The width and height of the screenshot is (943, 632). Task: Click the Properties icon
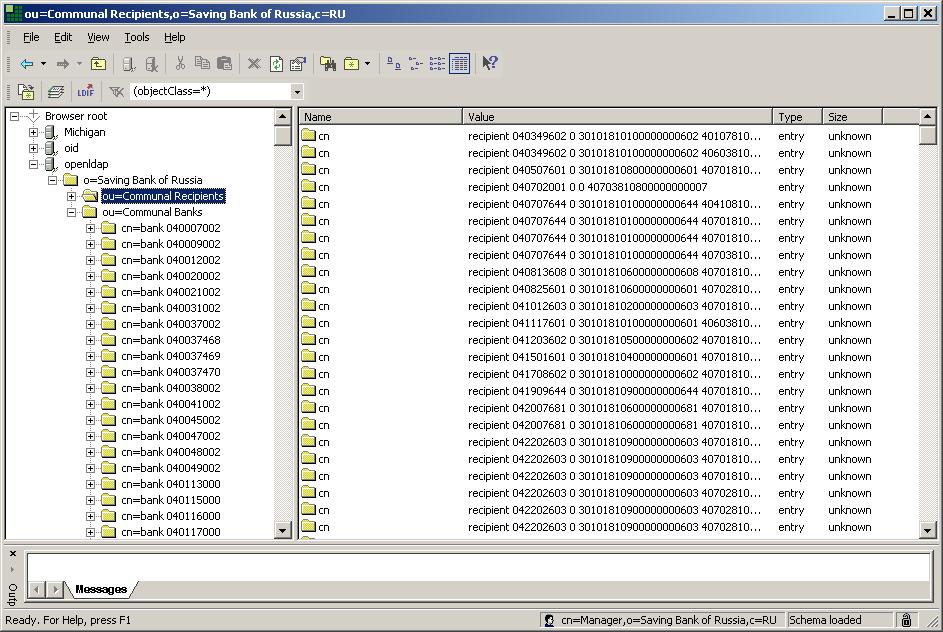tap(298, 63)
